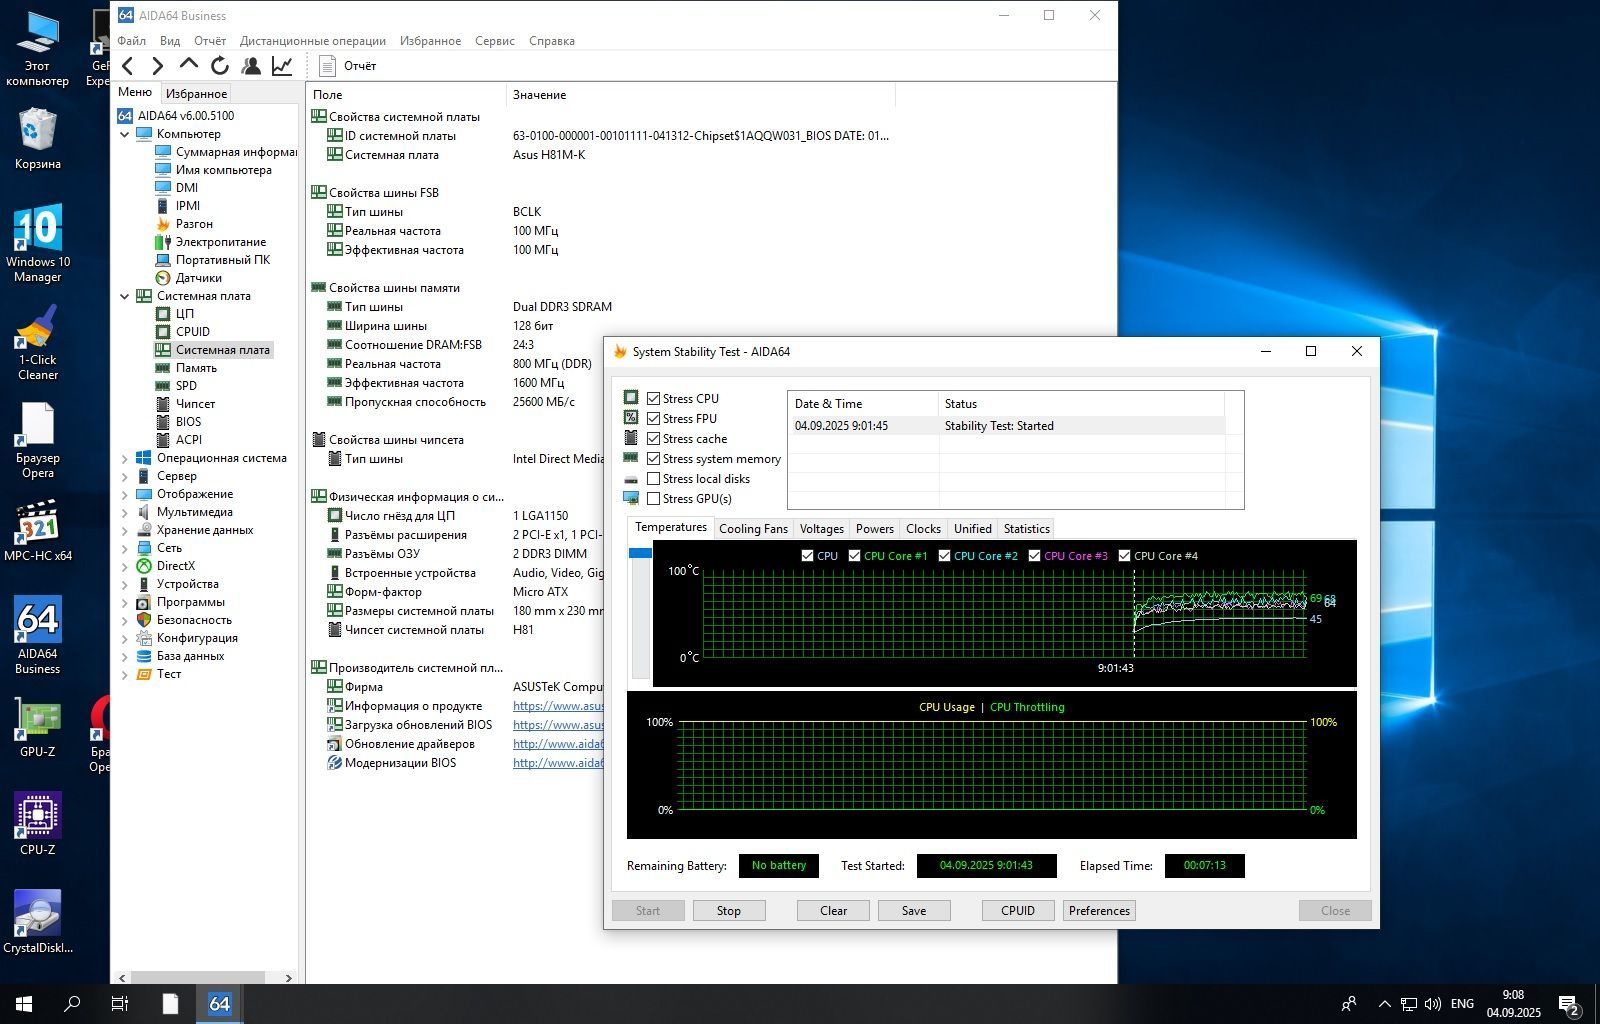Expand the Тест tree node
Screen dimensions: 1600x1024
pos(125,674)
